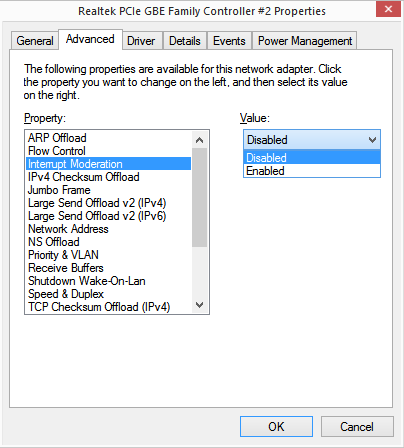The image size is (404, 448).
Task: Switch to the General tab
Action: coord(35,41)
